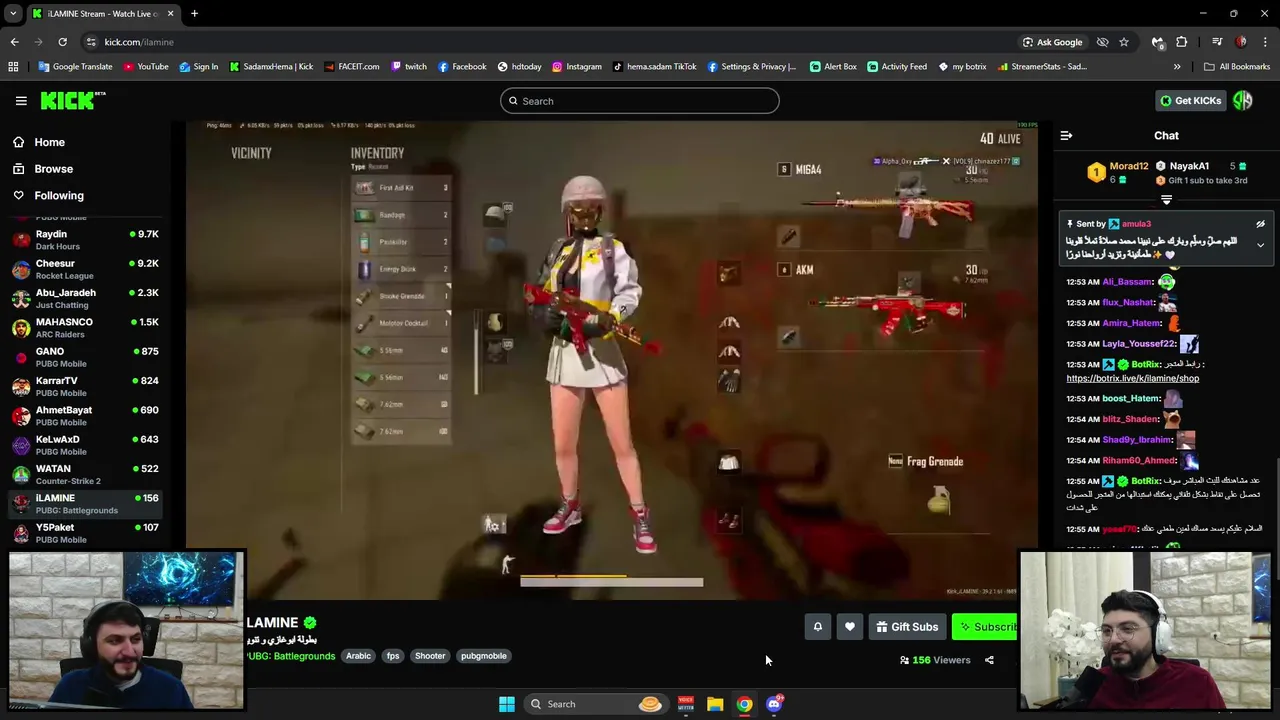1280x720 pixels.
Task: Click the Shooter tag
Action: pyautogui.click(x=430, y=656)
